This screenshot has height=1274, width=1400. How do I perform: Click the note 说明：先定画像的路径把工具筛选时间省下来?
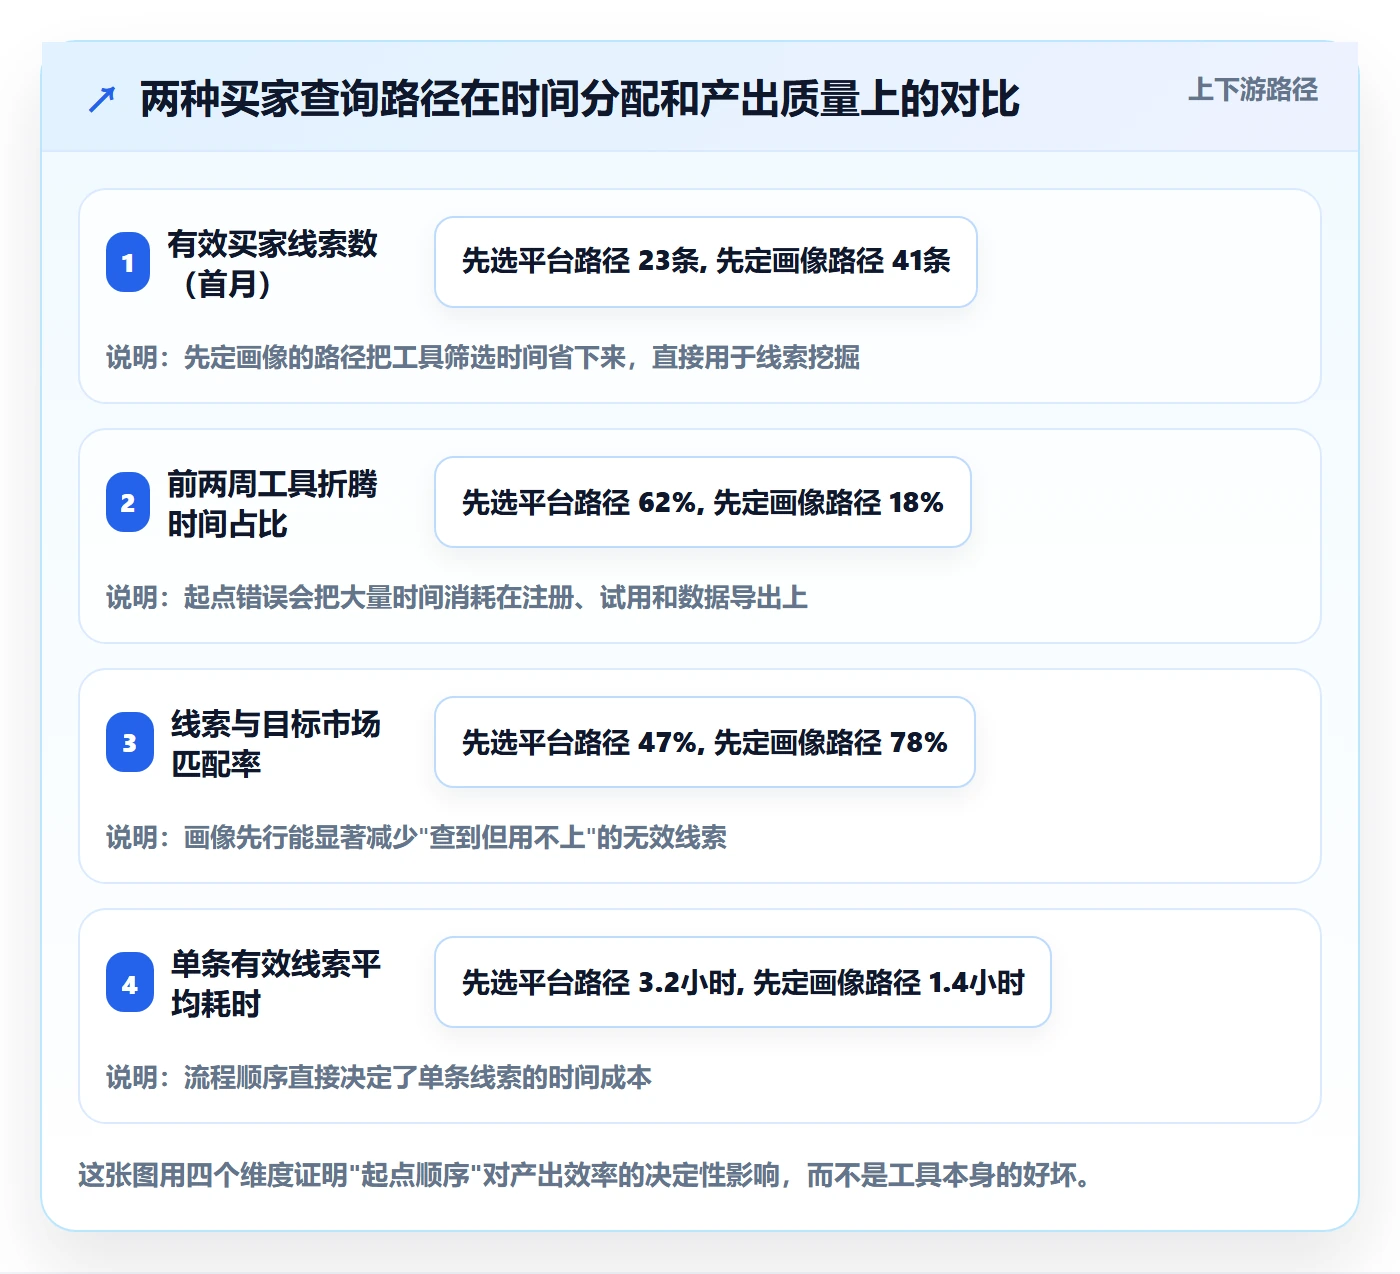[x=483, y=357]
